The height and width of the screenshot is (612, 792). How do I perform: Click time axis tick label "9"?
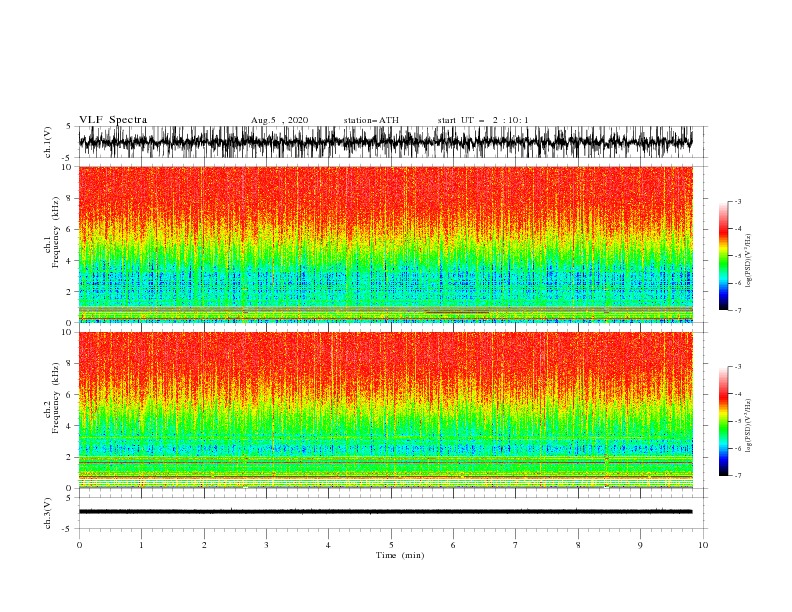[640, 545]
